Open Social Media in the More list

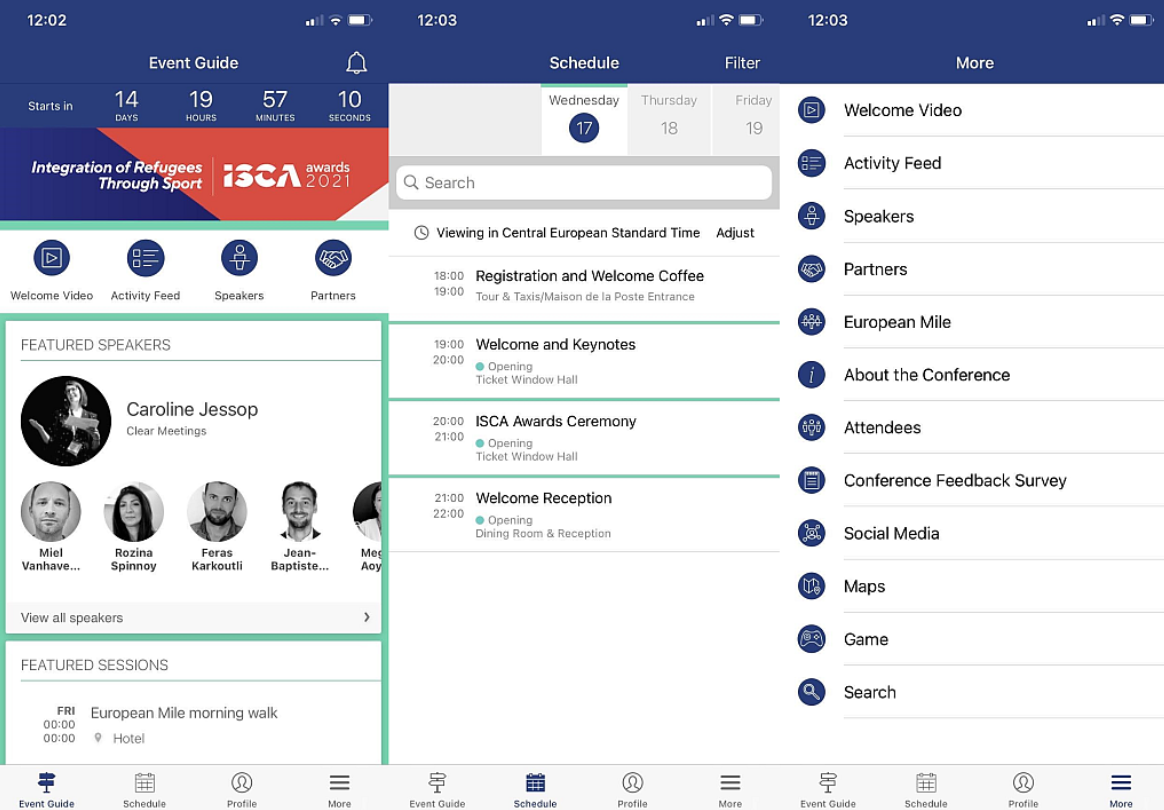pos(891,533)
